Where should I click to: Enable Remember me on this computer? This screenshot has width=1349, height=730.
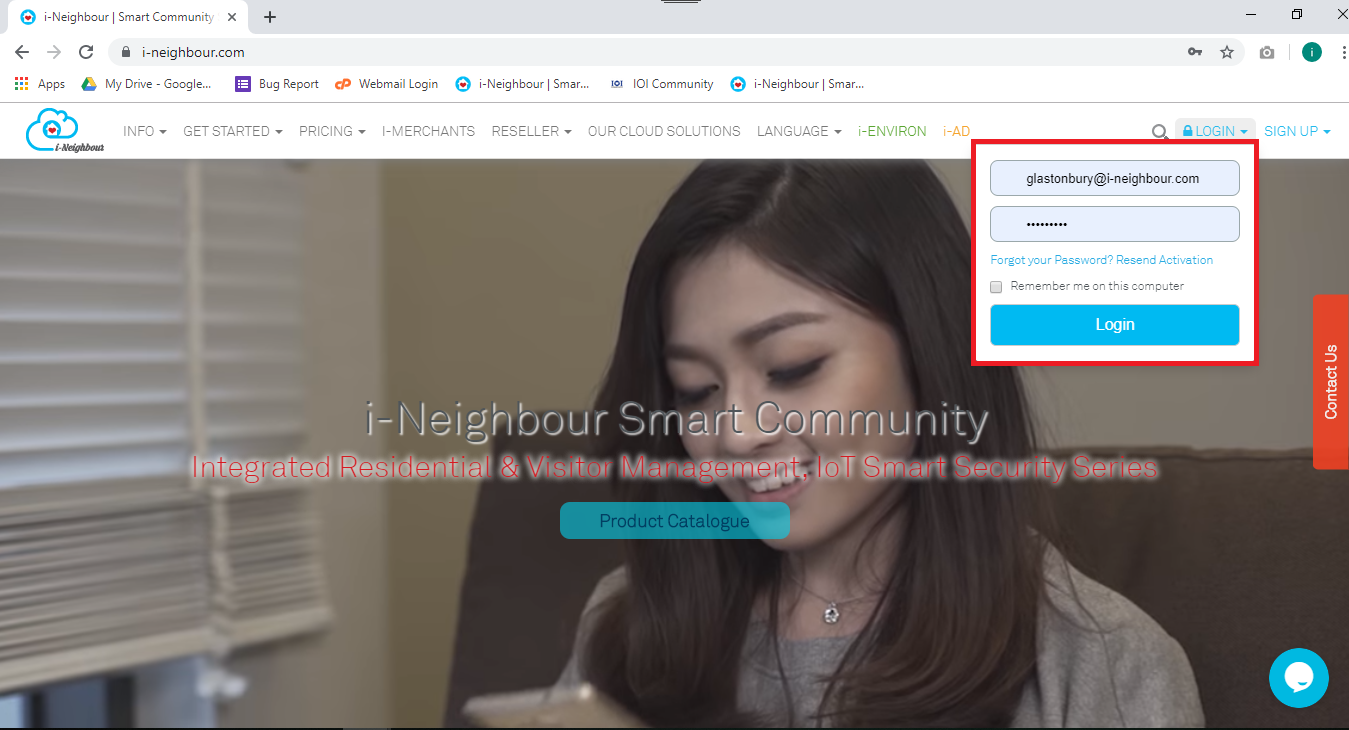996,286
